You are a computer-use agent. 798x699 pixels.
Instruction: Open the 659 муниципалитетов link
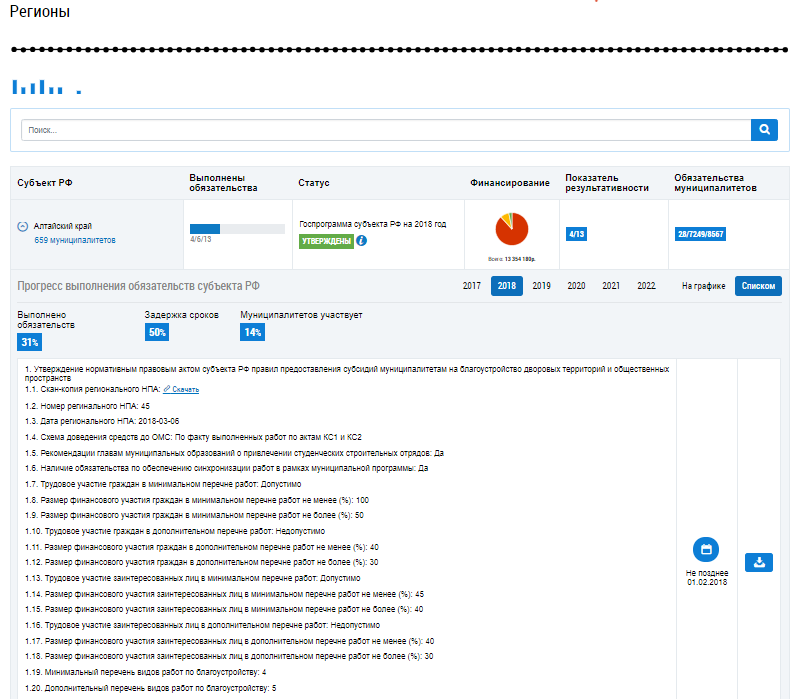75,241
